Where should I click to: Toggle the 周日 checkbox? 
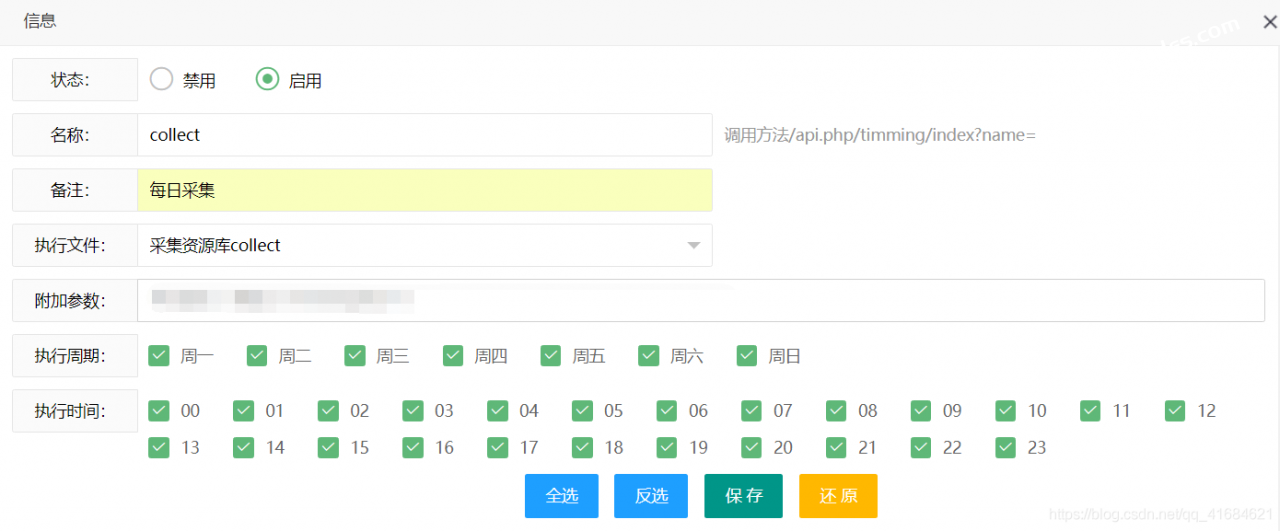click(747, 356)
